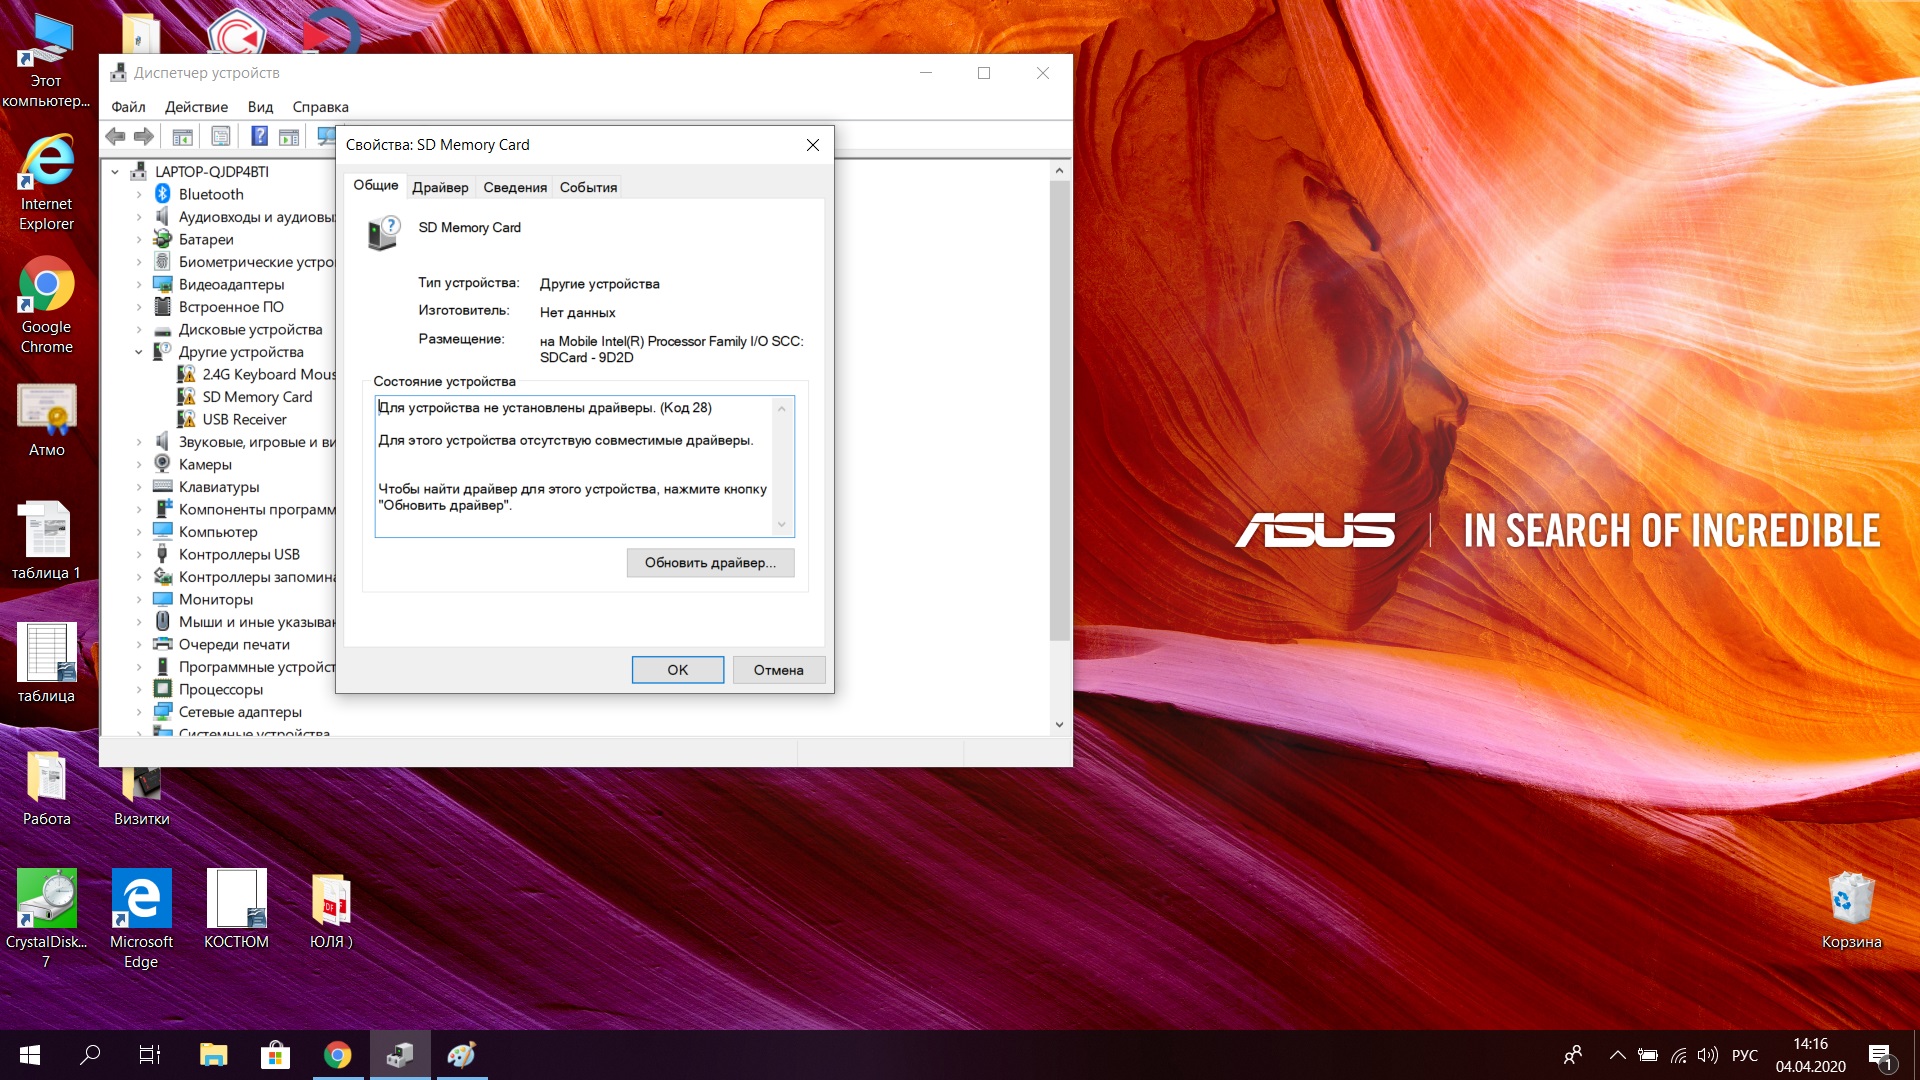Select the КОСТЮМ desktop file

tap(236, 909)
